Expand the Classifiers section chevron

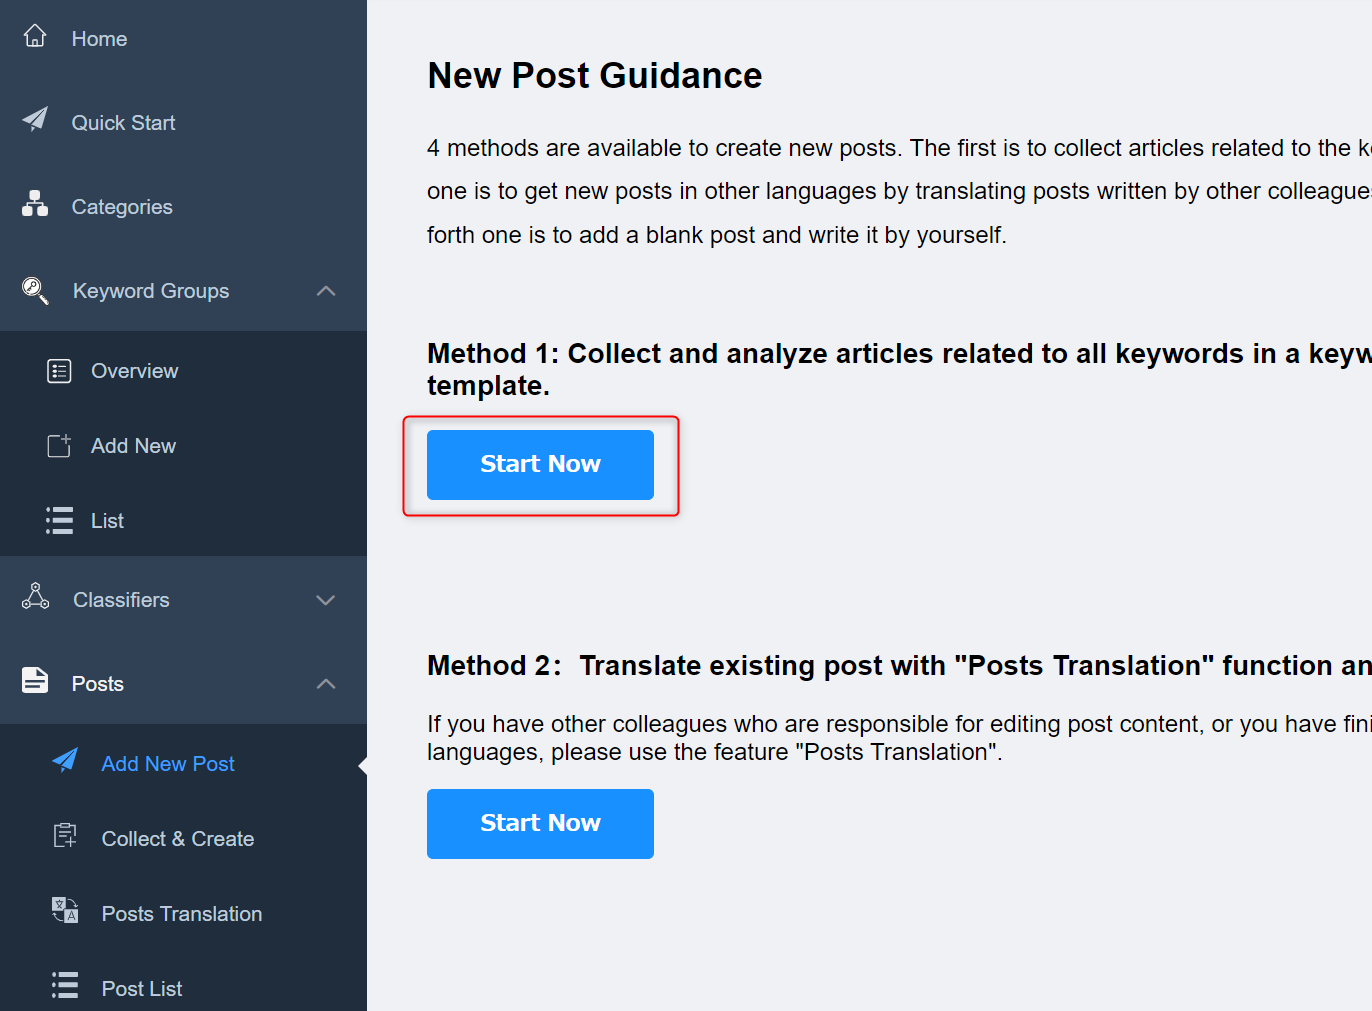point(326,600)
